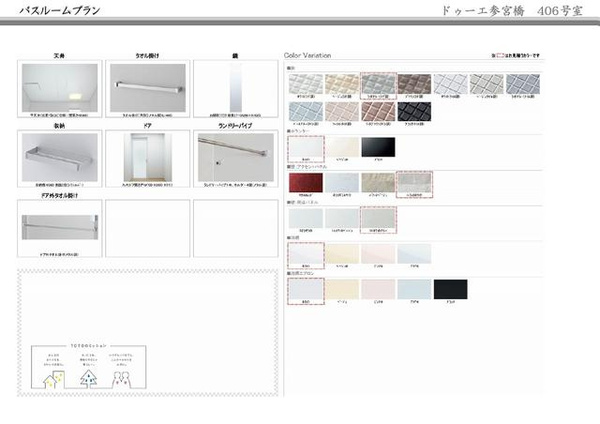Click the Color Variation heading

308,55
